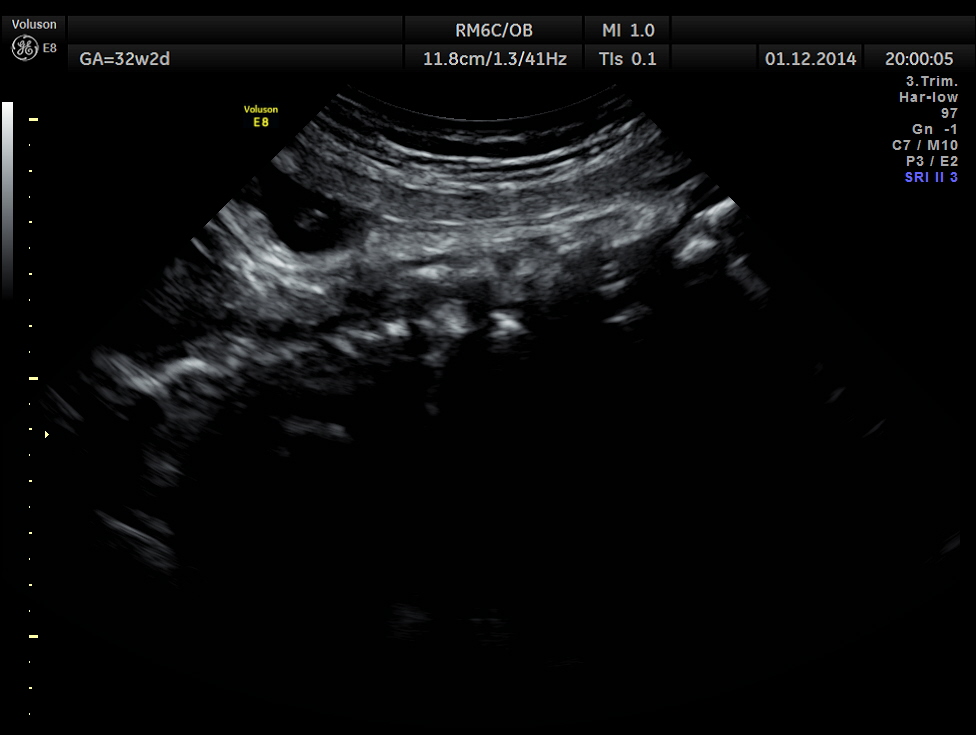Click the time 20:00:05 display
976x735 pixels.
[919, 59]
